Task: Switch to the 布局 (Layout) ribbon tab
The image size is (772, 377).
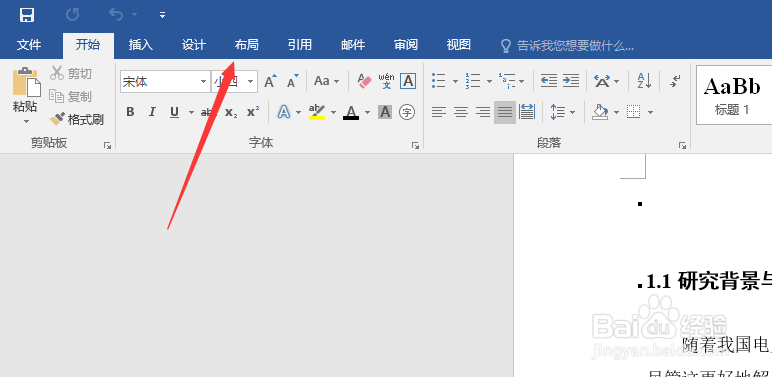Action: (x=247, y=45)
